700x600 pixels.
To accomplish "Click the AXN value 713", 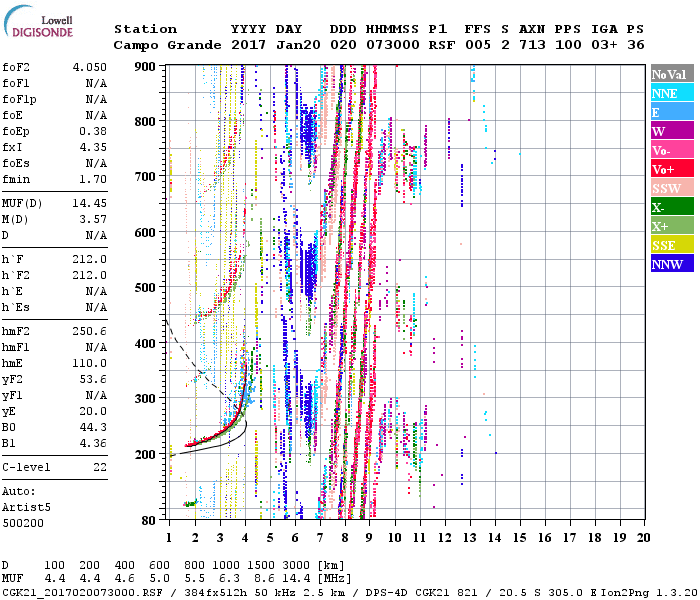I will point(532,45).
